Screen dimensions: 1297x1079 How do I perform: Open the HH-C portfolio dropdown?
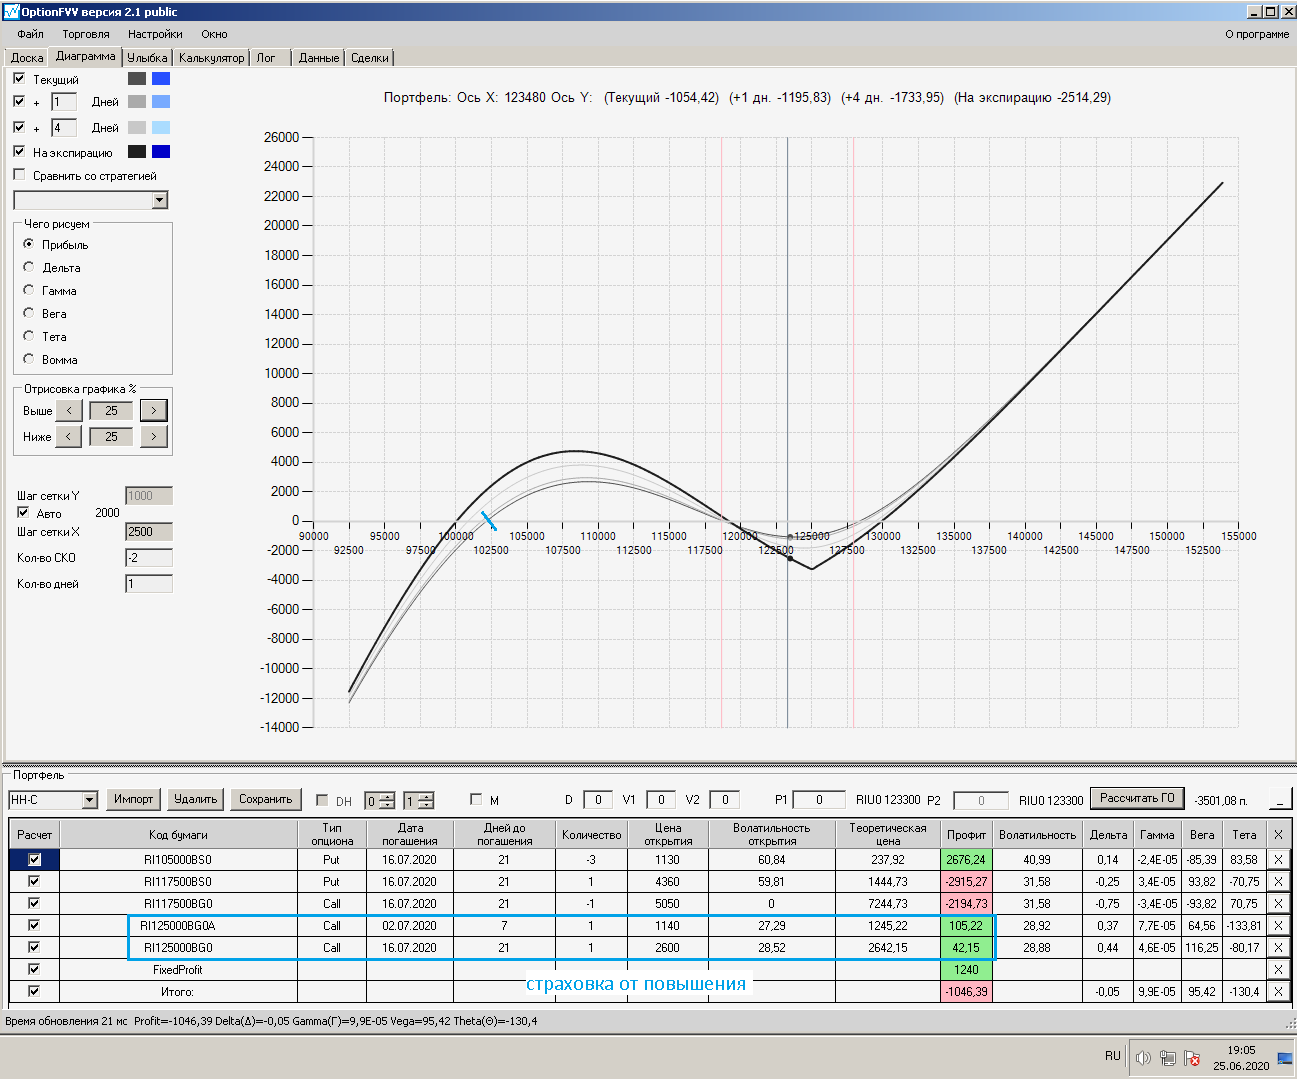click(89, 800)
